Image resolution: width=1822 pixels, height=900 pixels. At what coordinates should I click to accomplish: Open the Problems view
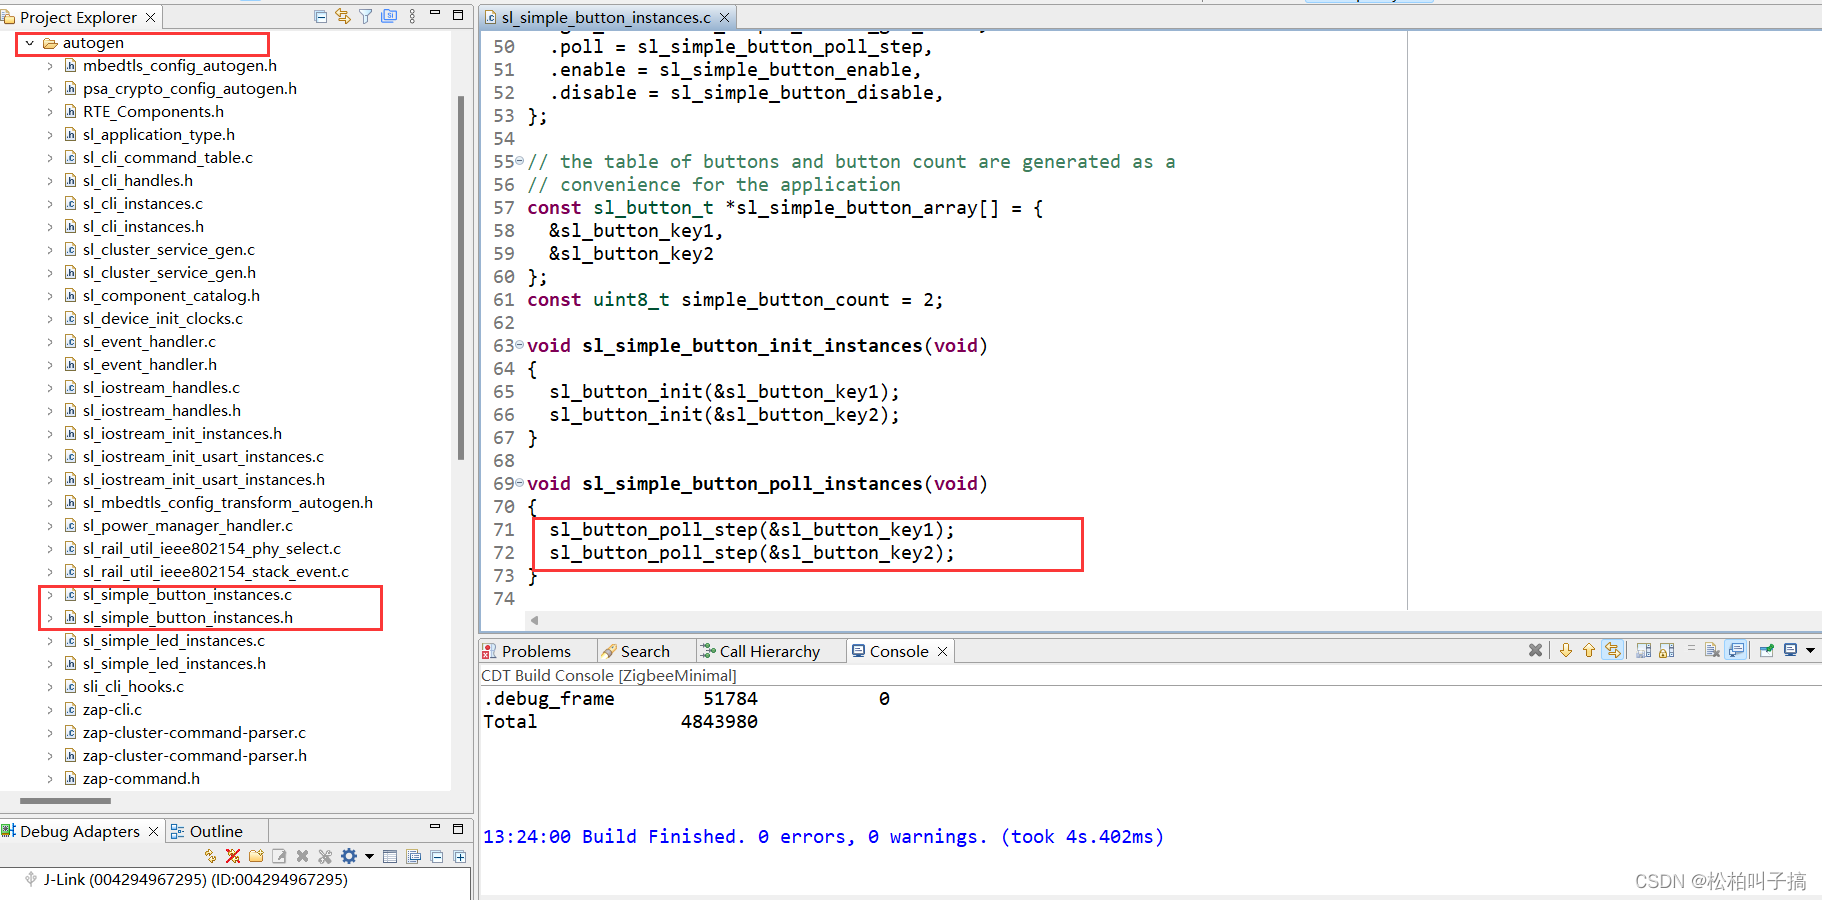point(536,650)
